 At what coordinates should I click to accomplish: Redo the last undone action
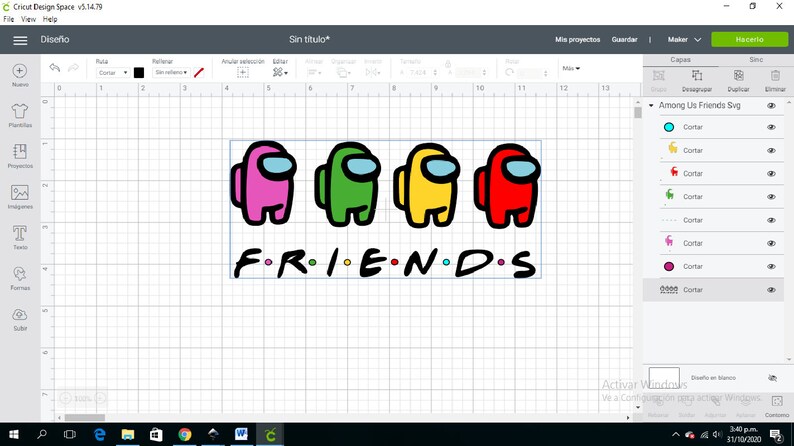(73, 68)
